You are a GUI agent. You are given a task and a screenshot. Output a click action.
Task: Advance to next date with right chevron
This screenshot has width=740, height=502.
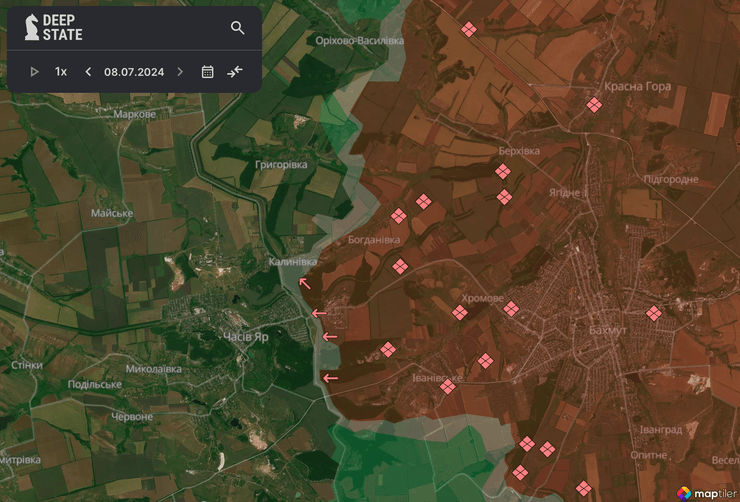tap(180, 72)
